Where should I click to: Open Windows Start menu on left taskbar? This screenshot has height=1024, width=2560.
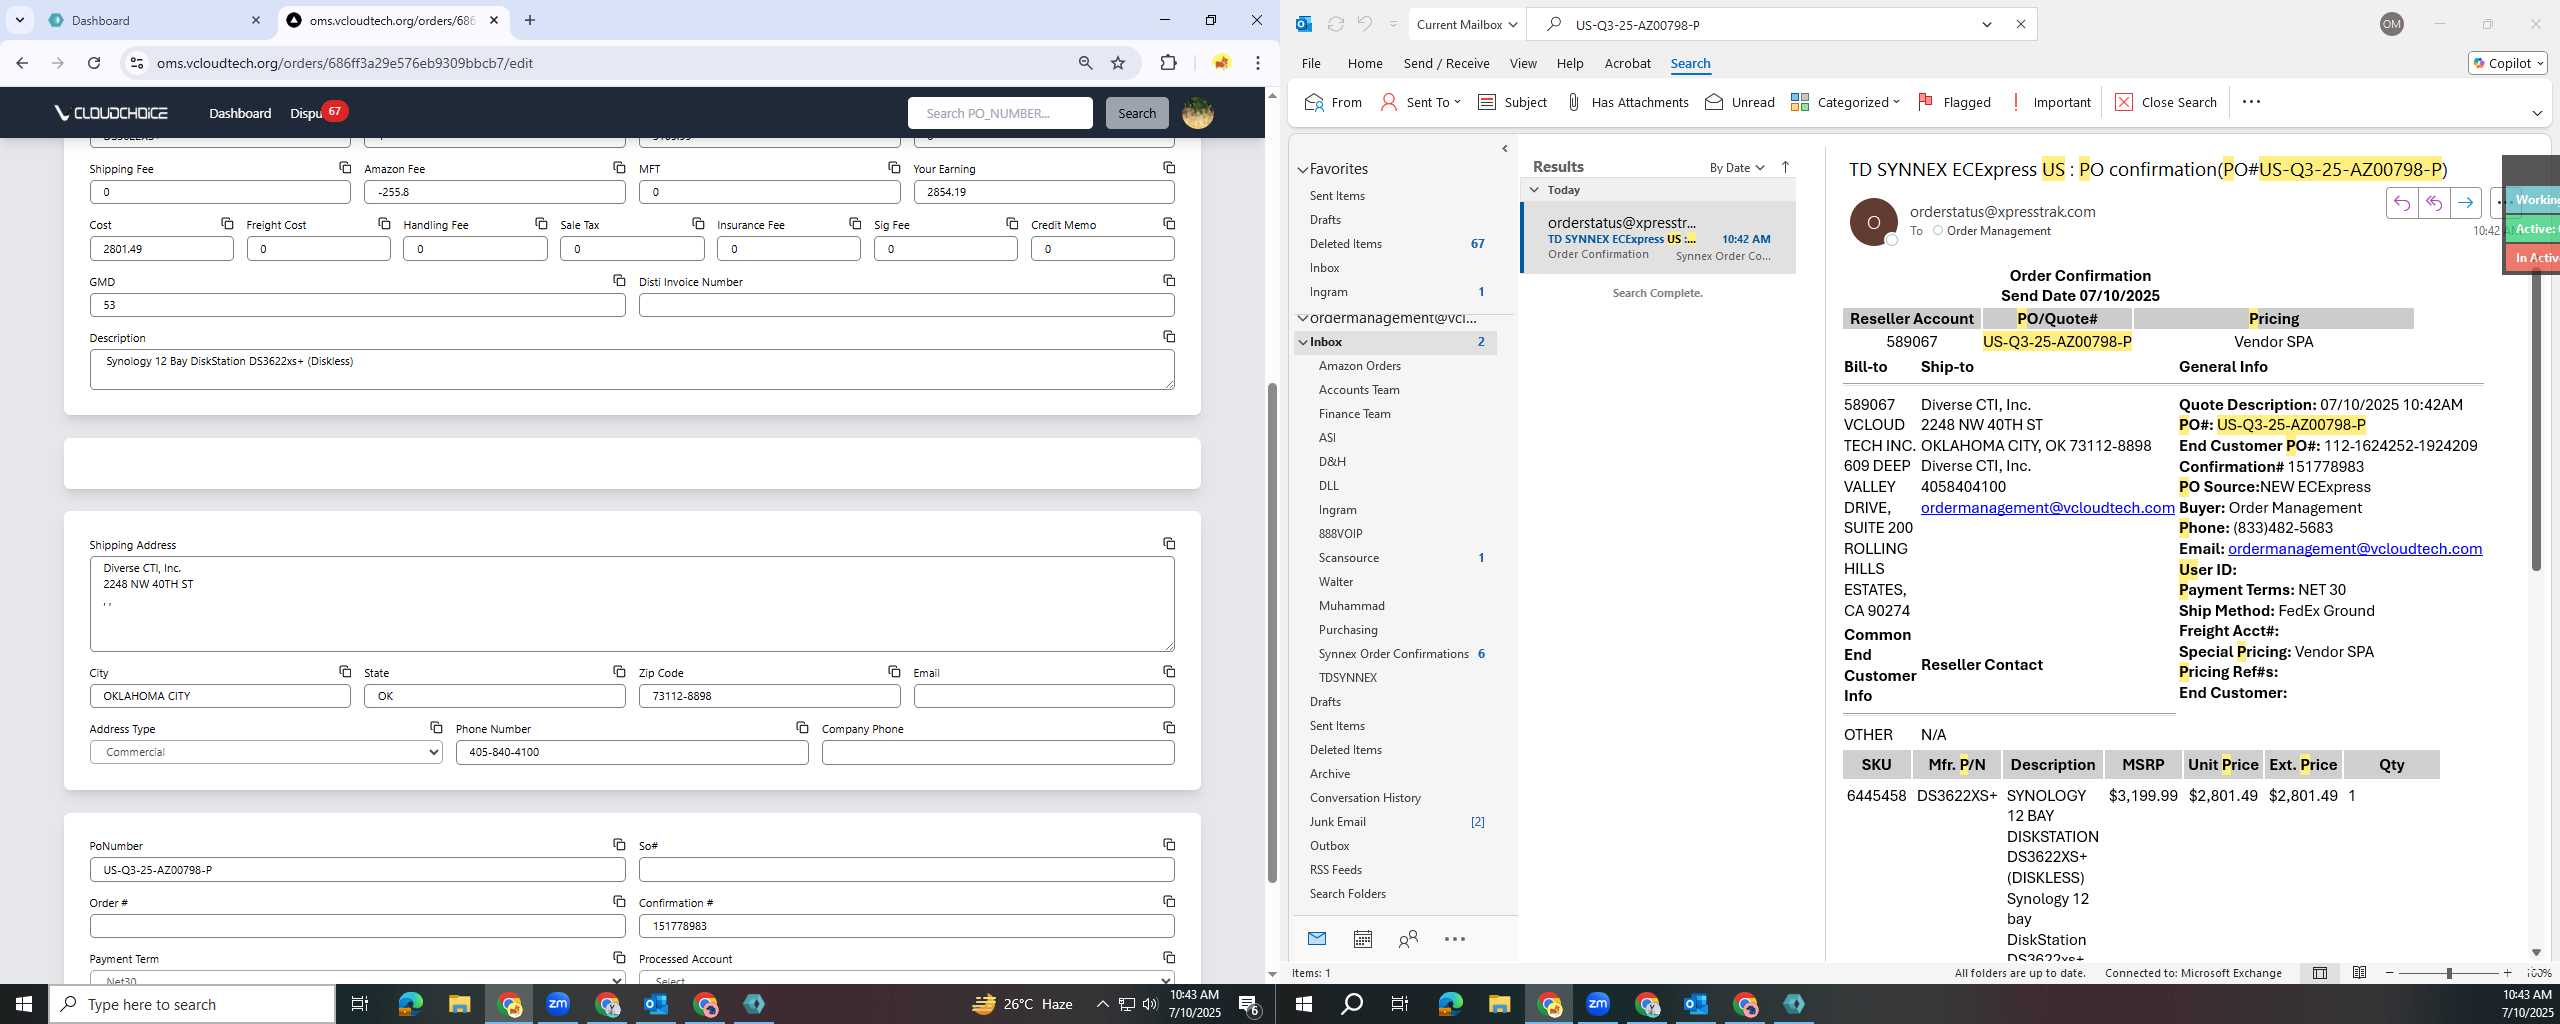[24, 1004]
